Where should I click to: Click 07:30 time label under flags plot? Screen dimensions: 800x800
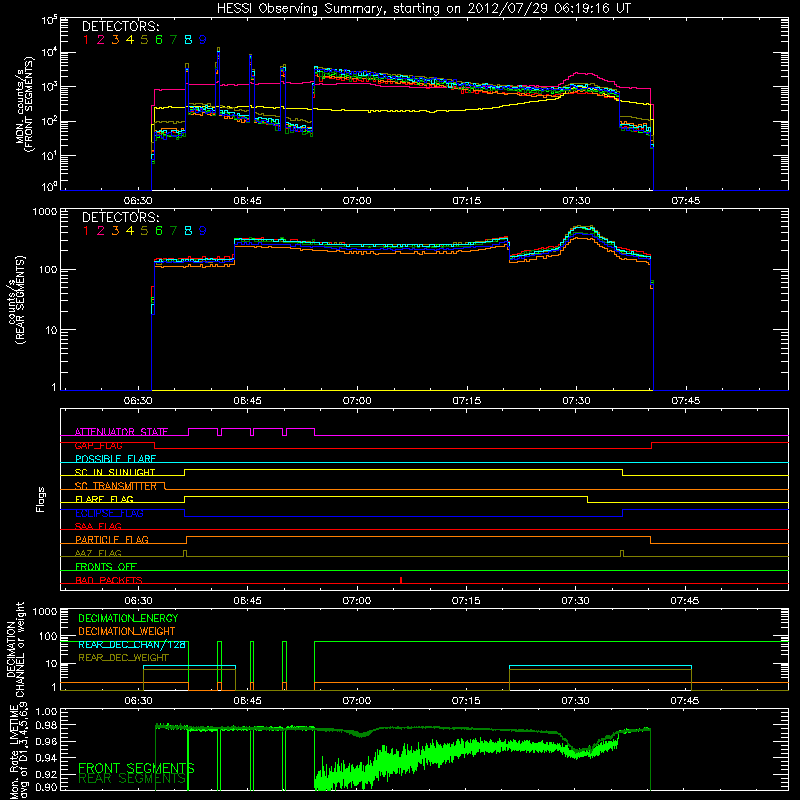pyautogui.click(x=576, y=601)
